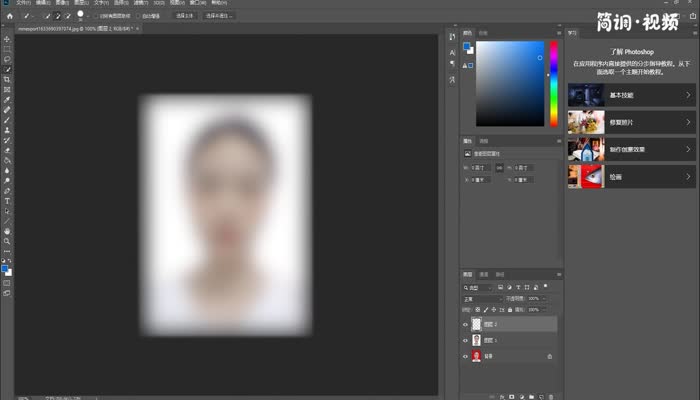Hide the 图层 2 layer
The width and height of the screenshot is (700, 400).
coord(465,324)
